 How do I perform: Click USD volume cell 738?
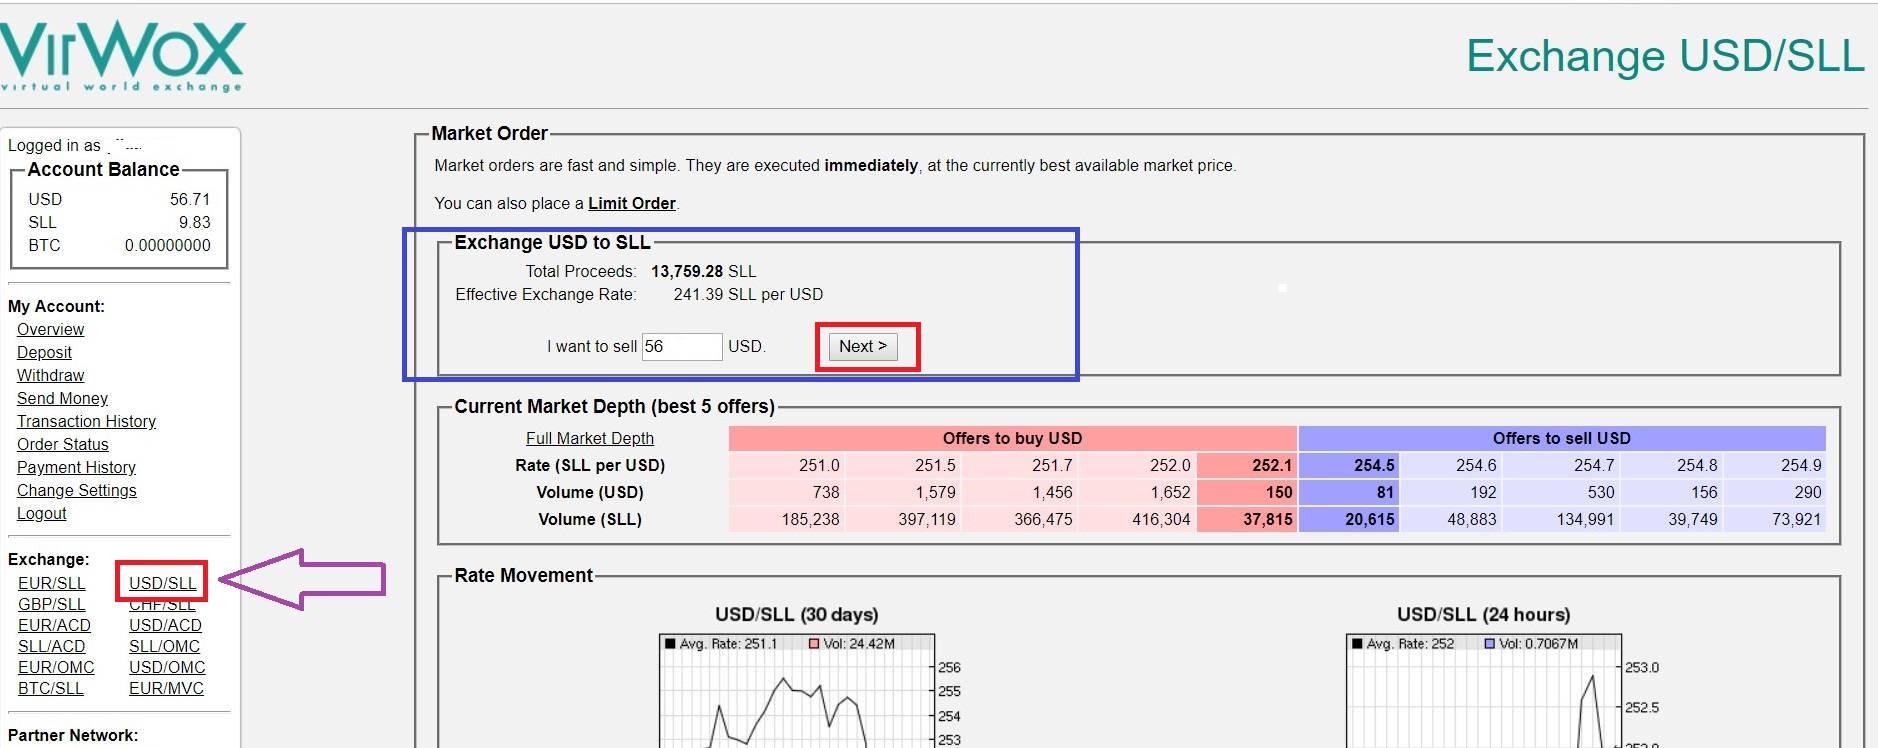pyautogui.click(x=786, y=492)
